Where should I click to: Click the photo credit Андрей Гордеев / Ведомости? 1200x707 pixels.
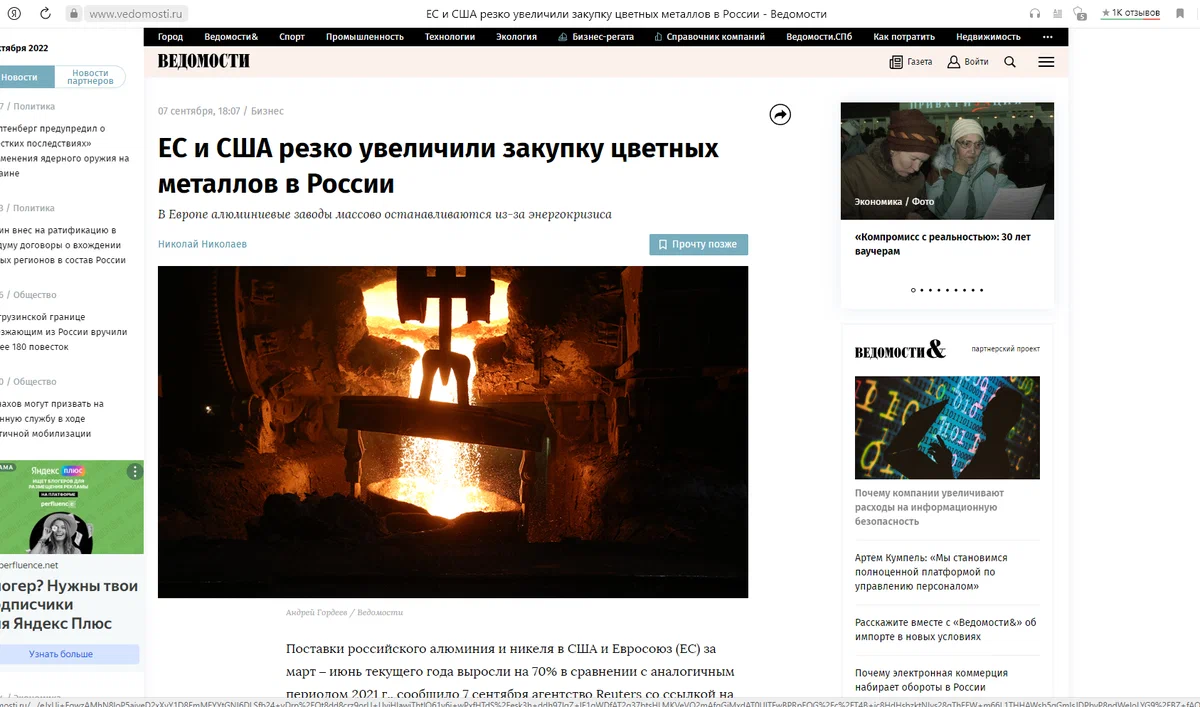coord(344,612)
